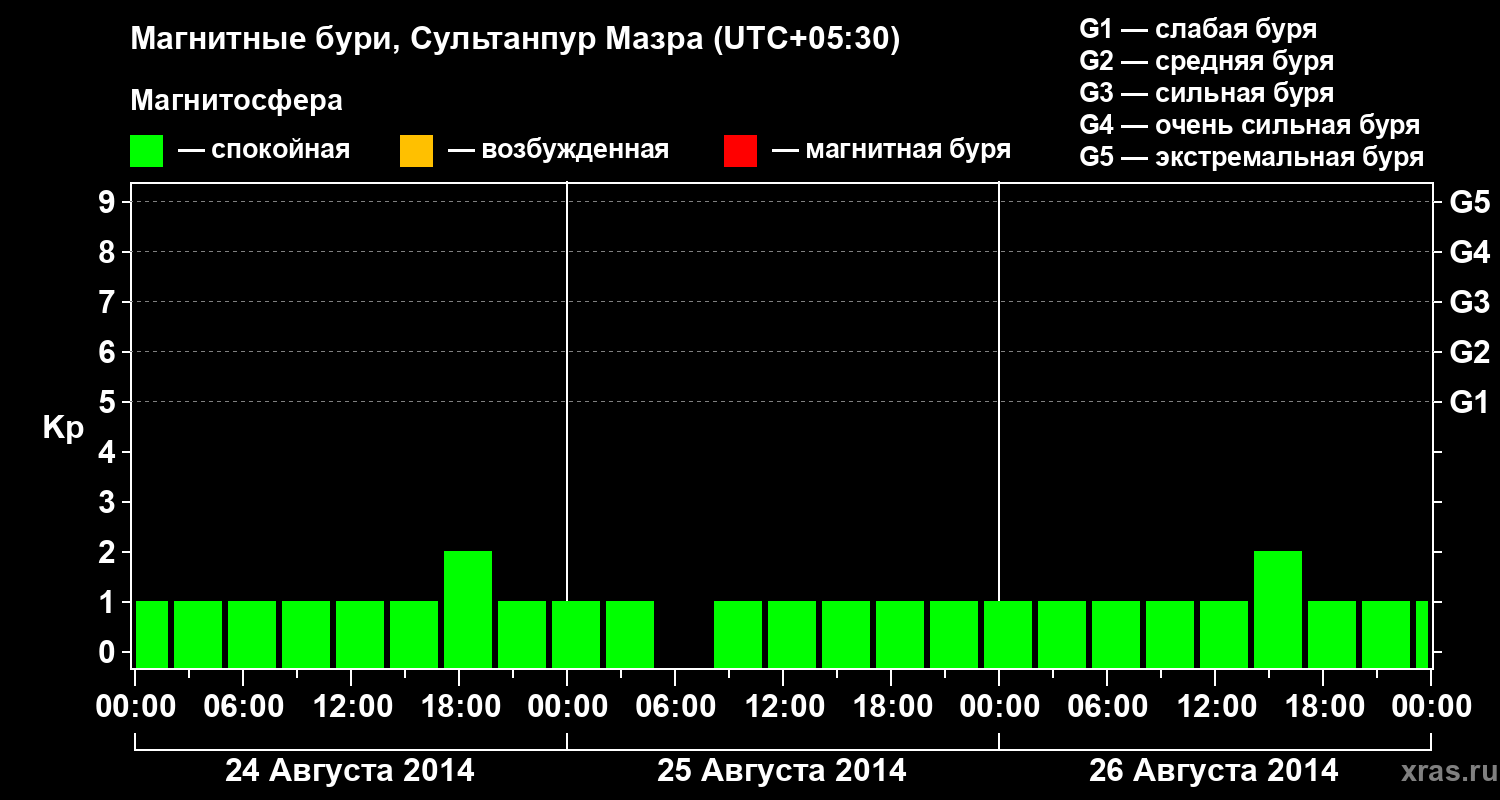Viewport: 1500px width, 800px height.
Task: Click the 'G3 — сильная буря' legend line
Action: pos(1207,93)
